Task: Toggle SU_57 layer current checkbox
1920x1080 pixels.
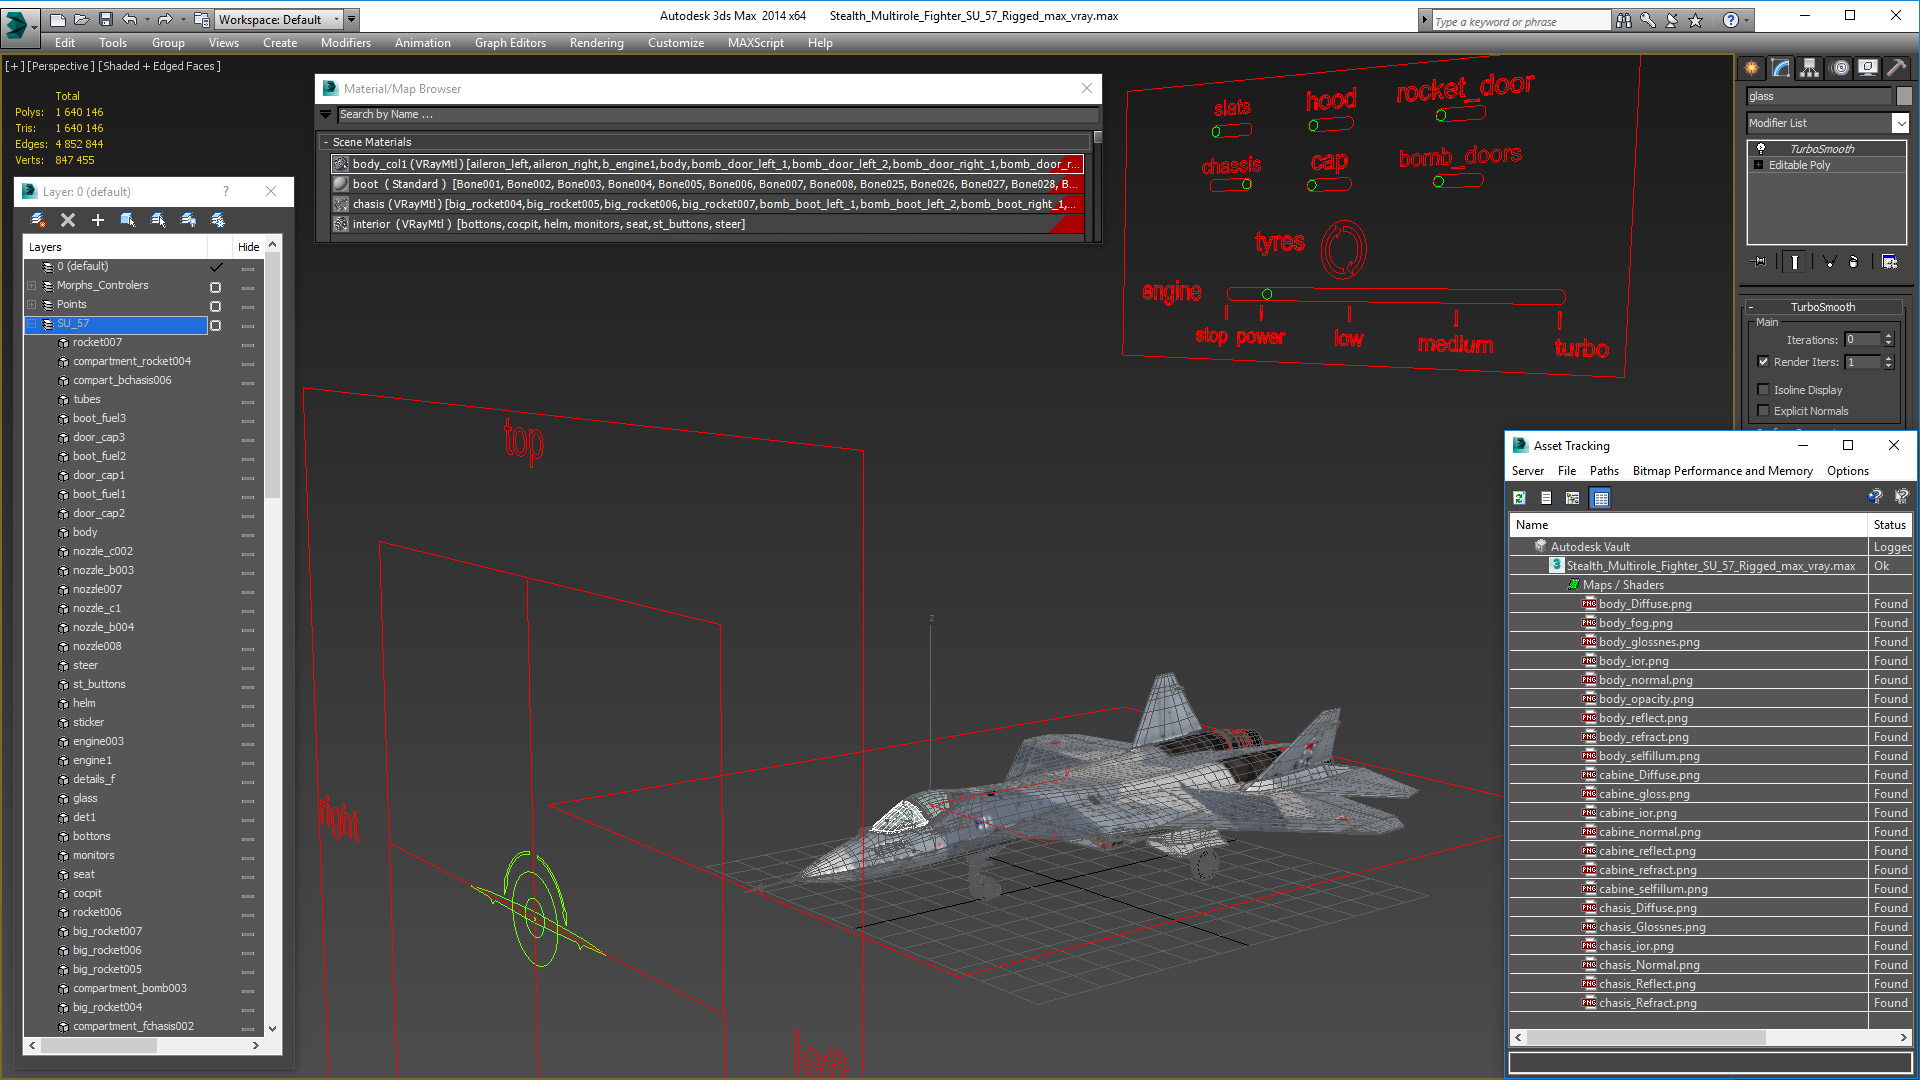Action: point(215,325)
